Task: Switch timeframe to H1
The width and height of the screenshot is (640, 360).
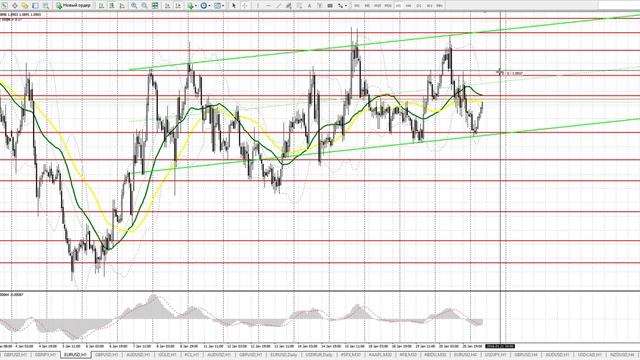Action: click(398, 6)
